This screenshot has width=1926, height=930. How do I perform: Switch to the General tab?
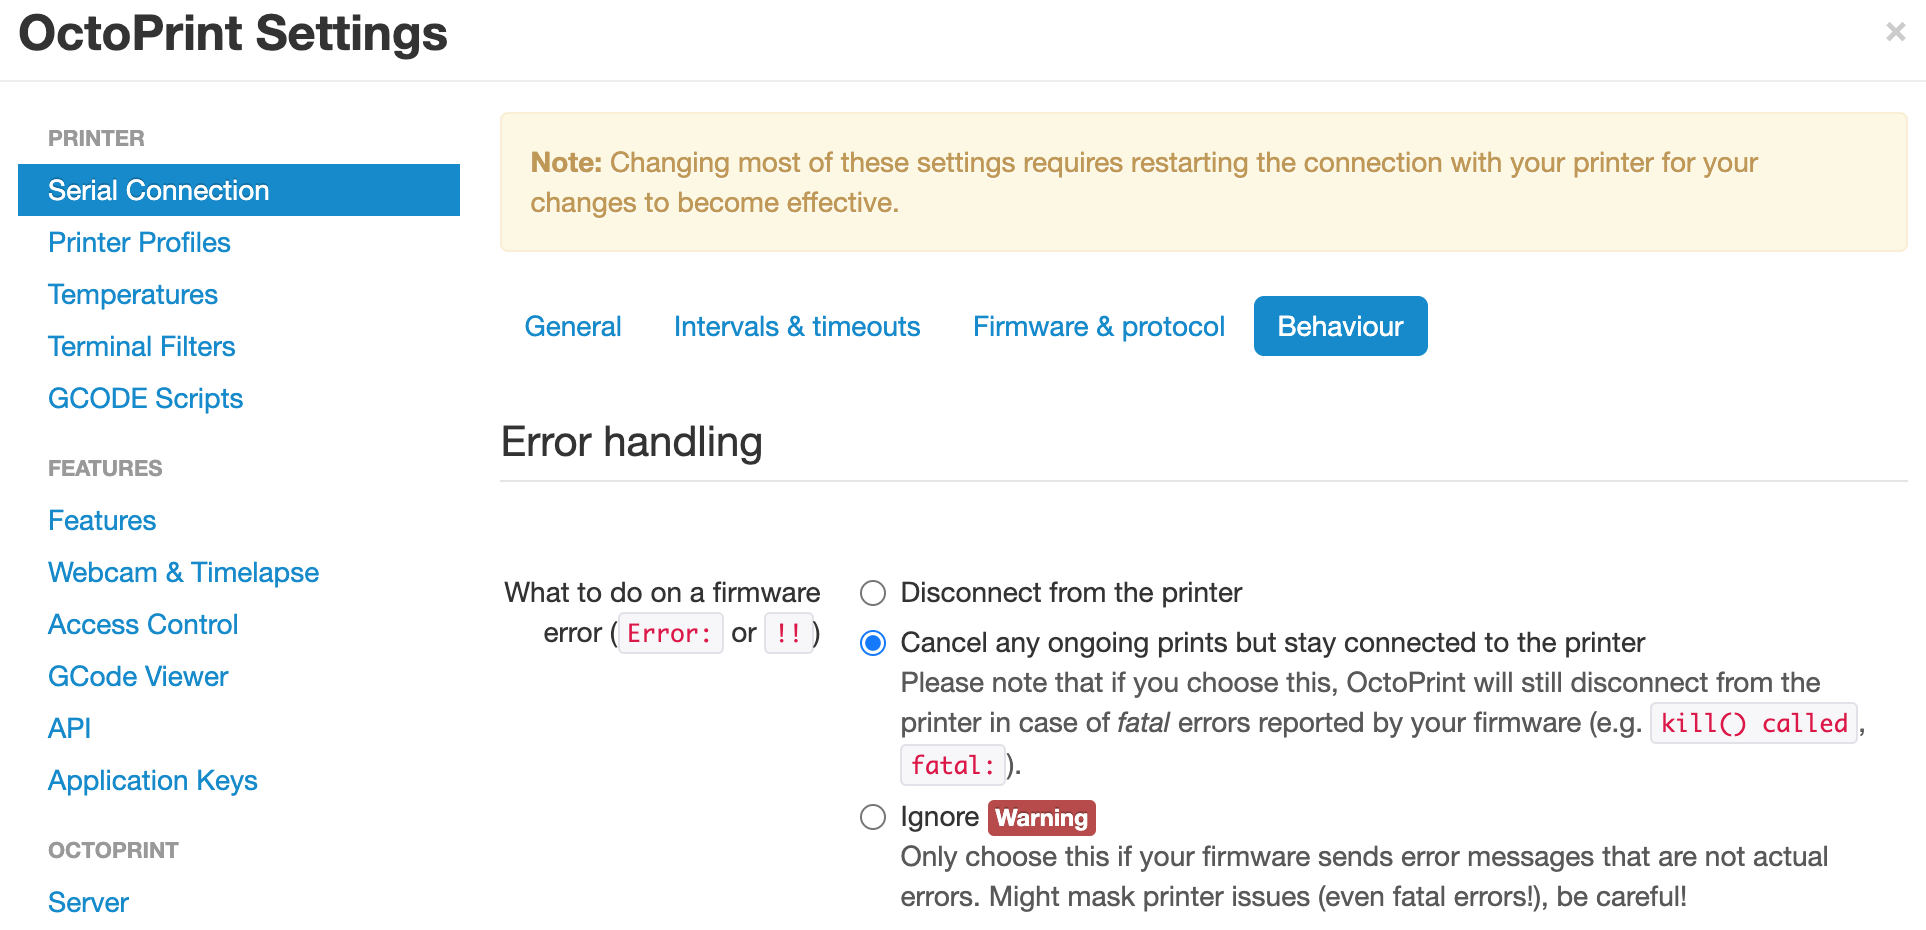pyautogui.click(x=573, y=326)
